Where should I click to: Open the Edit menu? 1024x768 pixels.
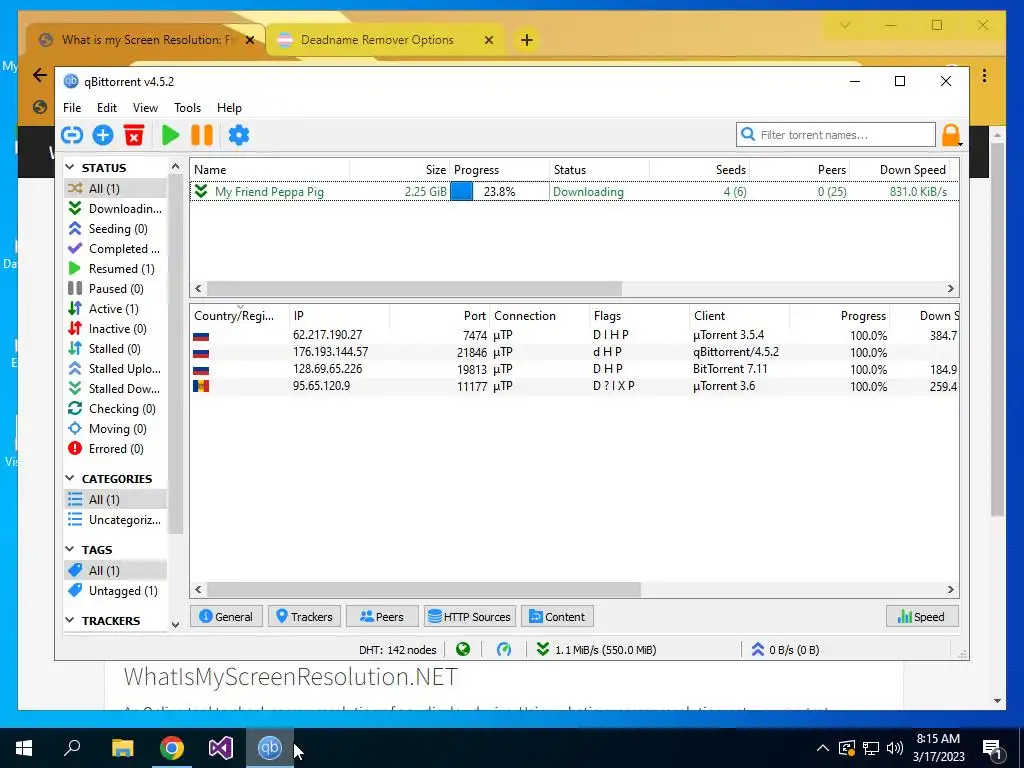(106, 108)
